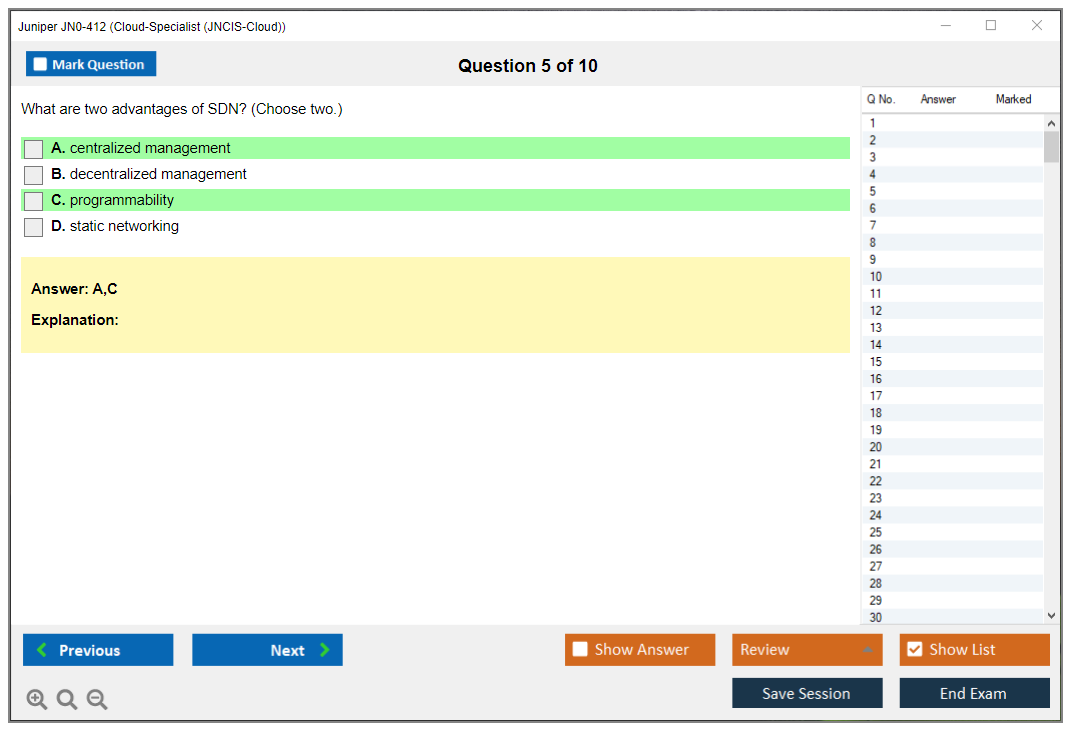Click the zoom in magnifier icon
1075x735 pixels.
37,700
